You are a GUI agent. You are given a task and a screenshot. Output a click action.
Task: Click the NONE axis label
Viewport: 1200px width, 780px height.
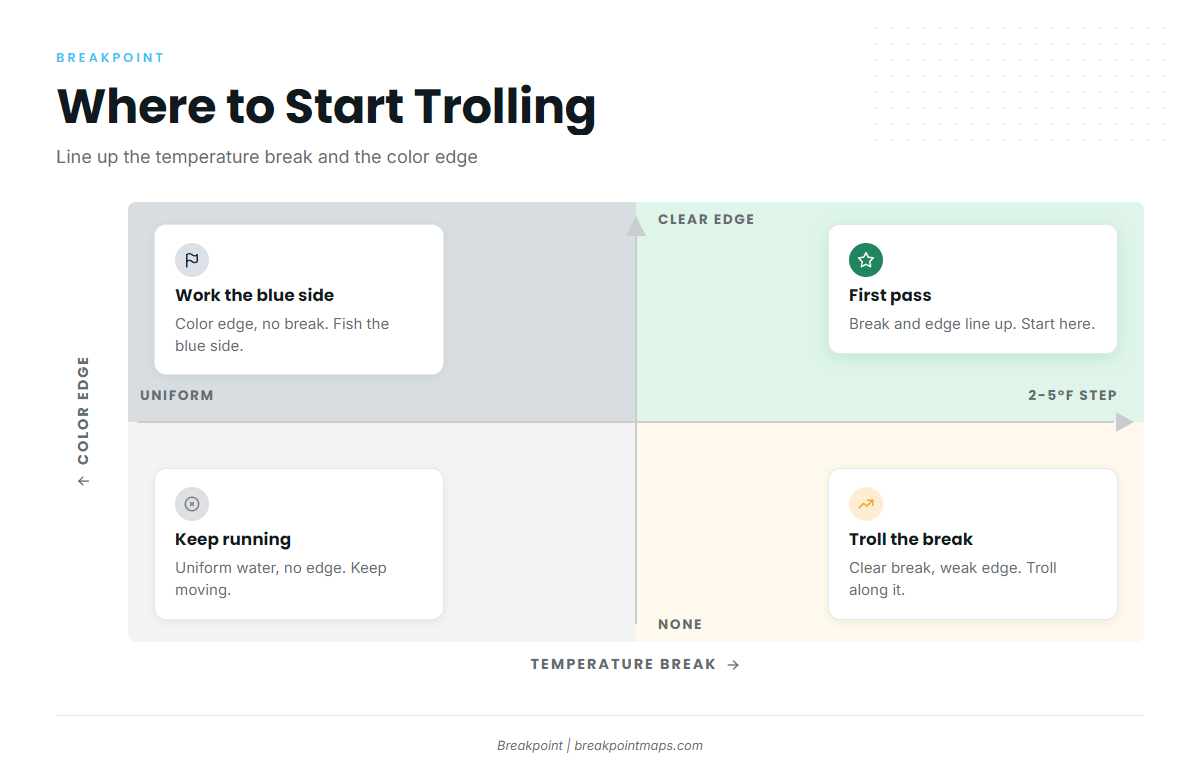click(680, 625)
